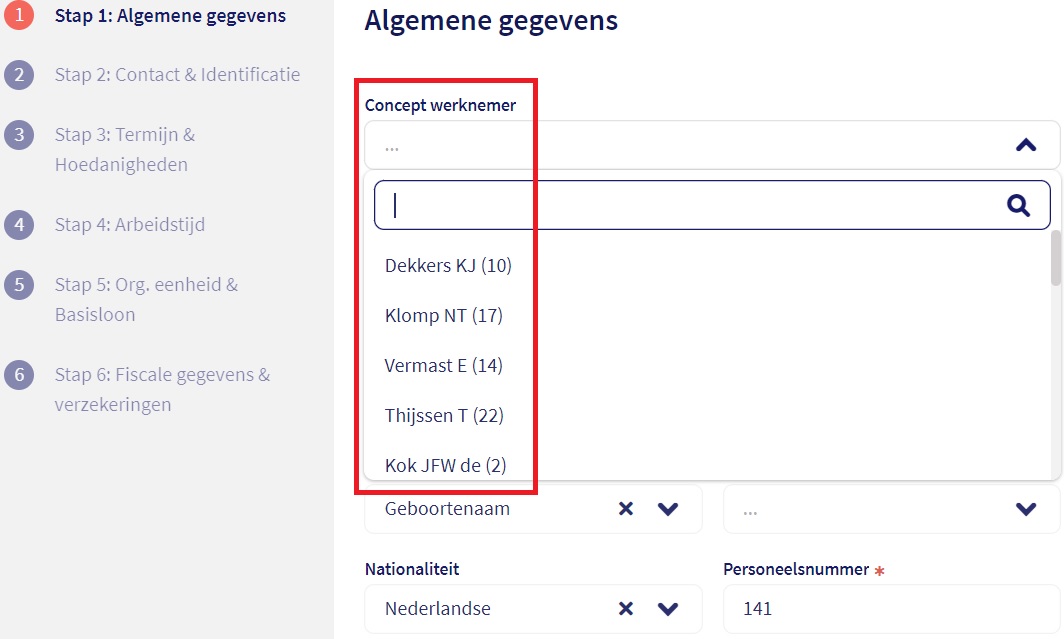The height and width of the screenshot is (639, 1064).
Task: Click the step 6 number circle
Action: [x=19, y=375]
